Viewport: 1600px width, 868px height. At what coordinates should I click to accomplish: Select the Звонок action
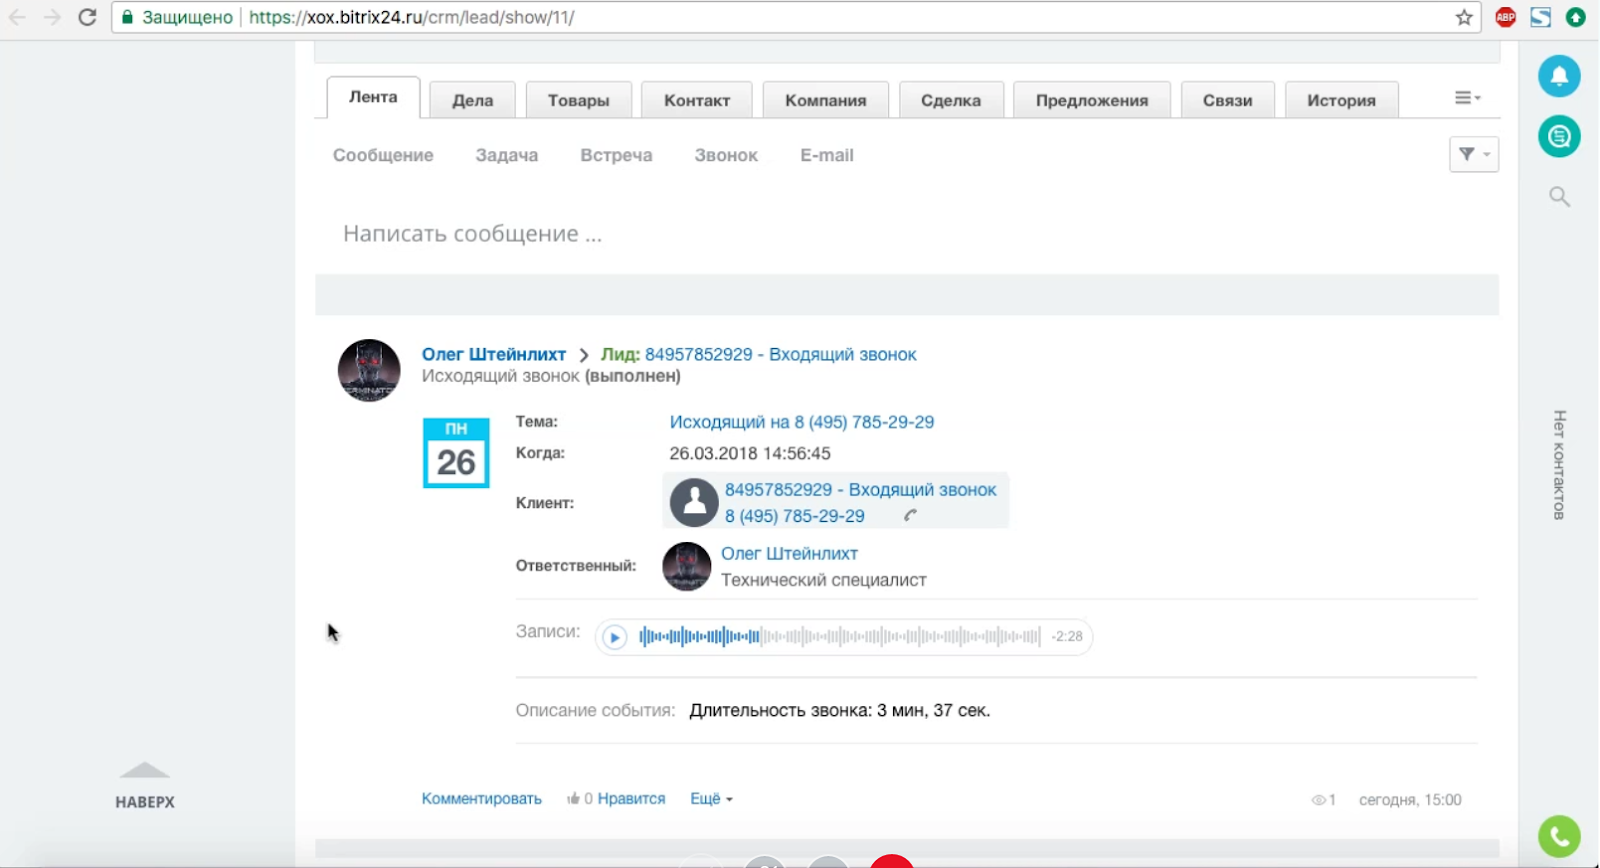click(726, 155)
